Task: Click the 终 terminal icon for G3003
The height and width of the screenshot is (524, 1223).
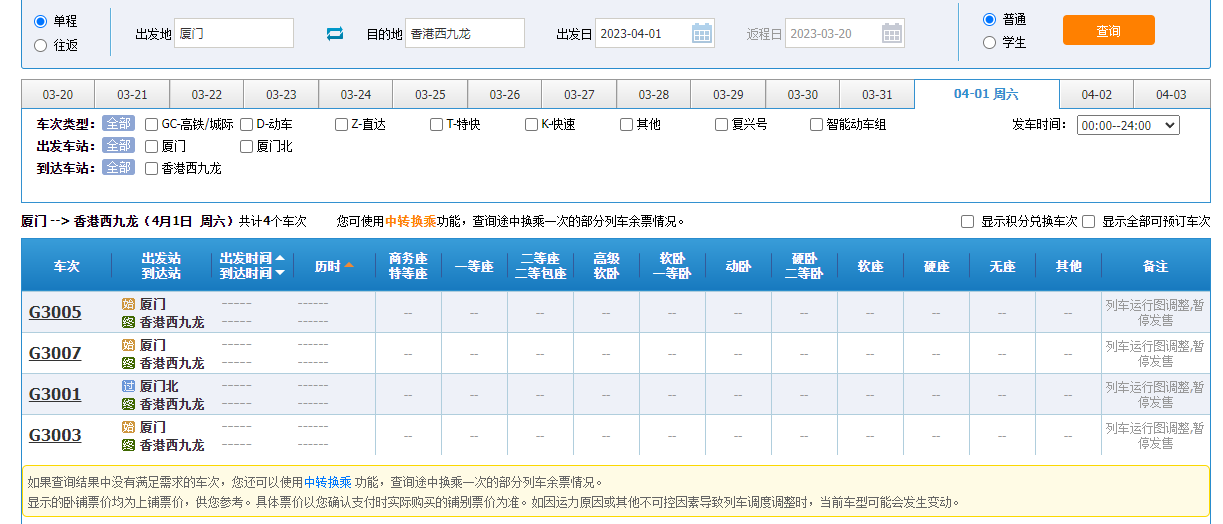Action: (128, 445)
